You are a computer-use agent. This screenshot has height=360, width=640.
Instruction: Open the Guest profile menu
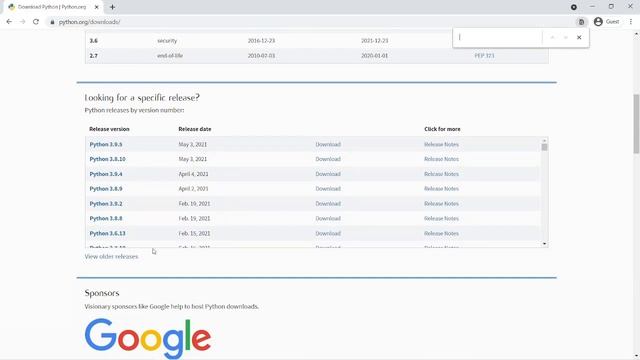pos(607,22)
